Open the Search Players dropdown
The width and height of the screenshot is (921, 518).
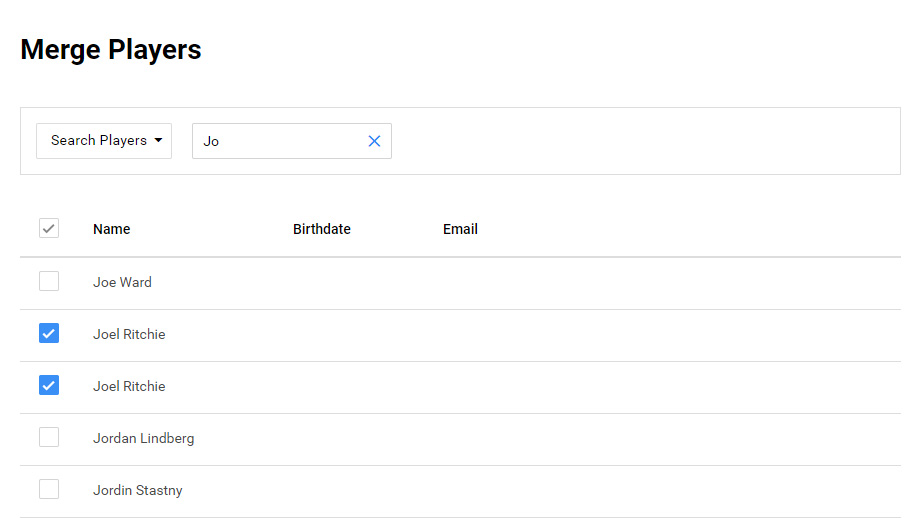(104, 141)
